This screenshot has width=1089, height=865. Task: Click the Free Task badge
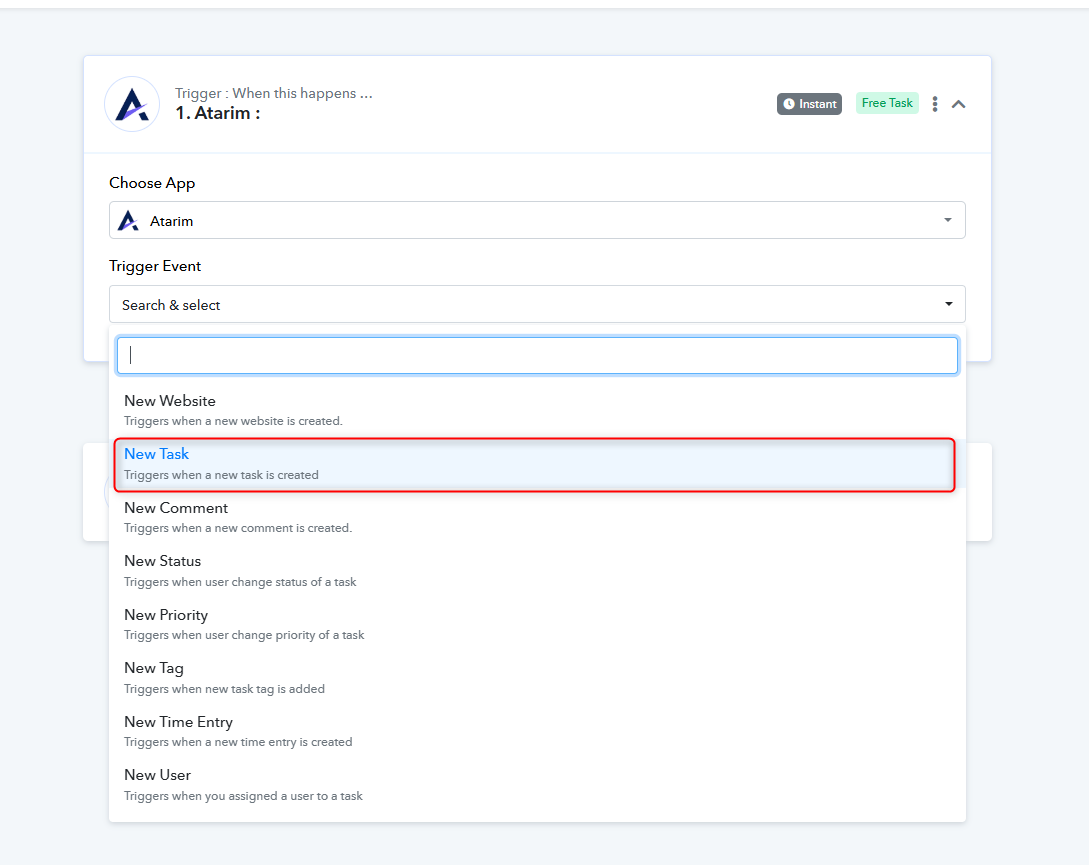point(887,103)
